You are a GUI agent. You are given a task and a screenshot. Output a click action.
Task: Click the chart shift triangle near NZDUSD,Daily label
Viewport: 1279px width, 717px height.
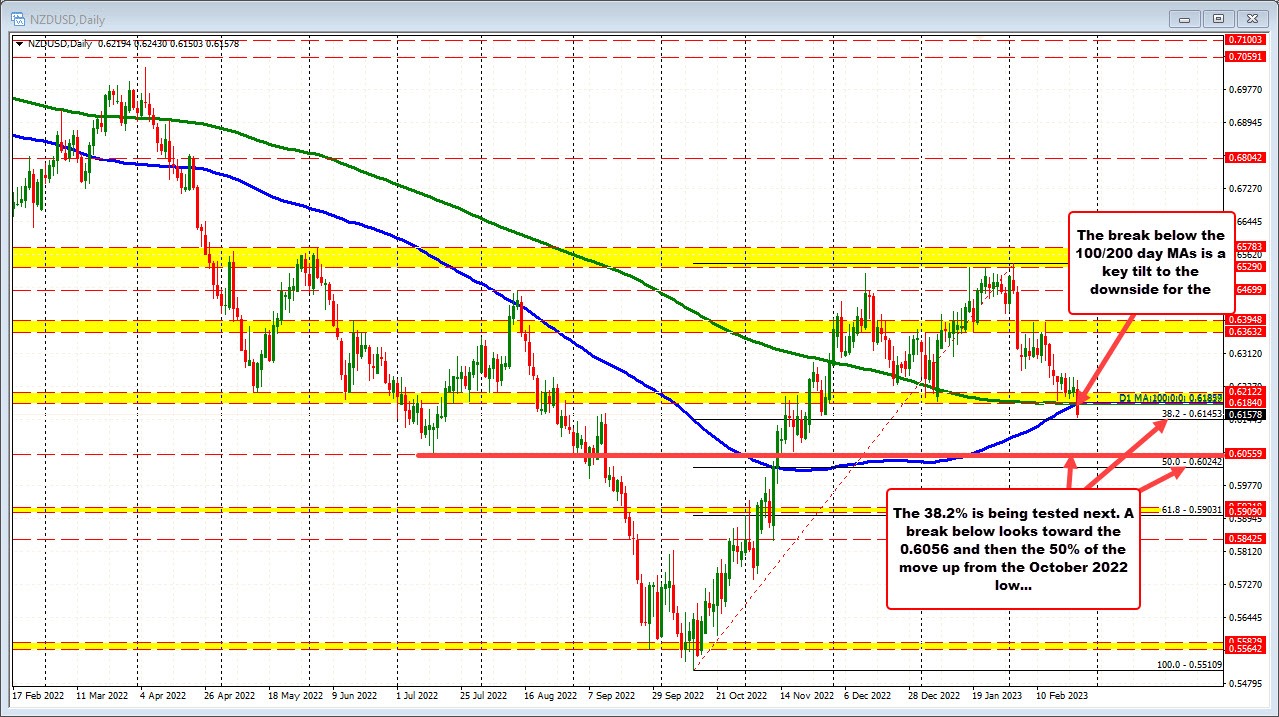21,43
